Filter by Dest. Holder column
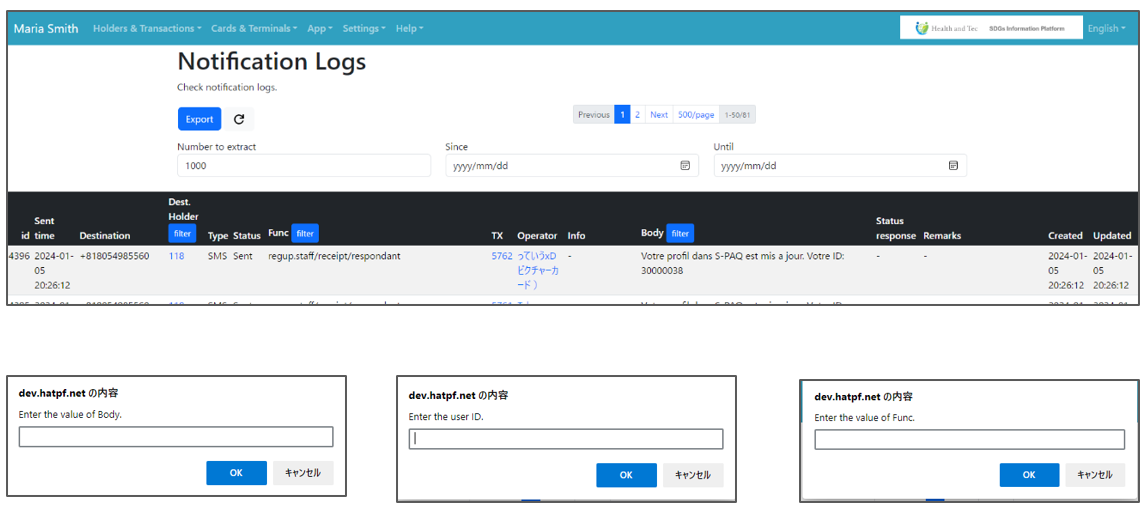Screen dimensions: 1148x508 (182, 234)
